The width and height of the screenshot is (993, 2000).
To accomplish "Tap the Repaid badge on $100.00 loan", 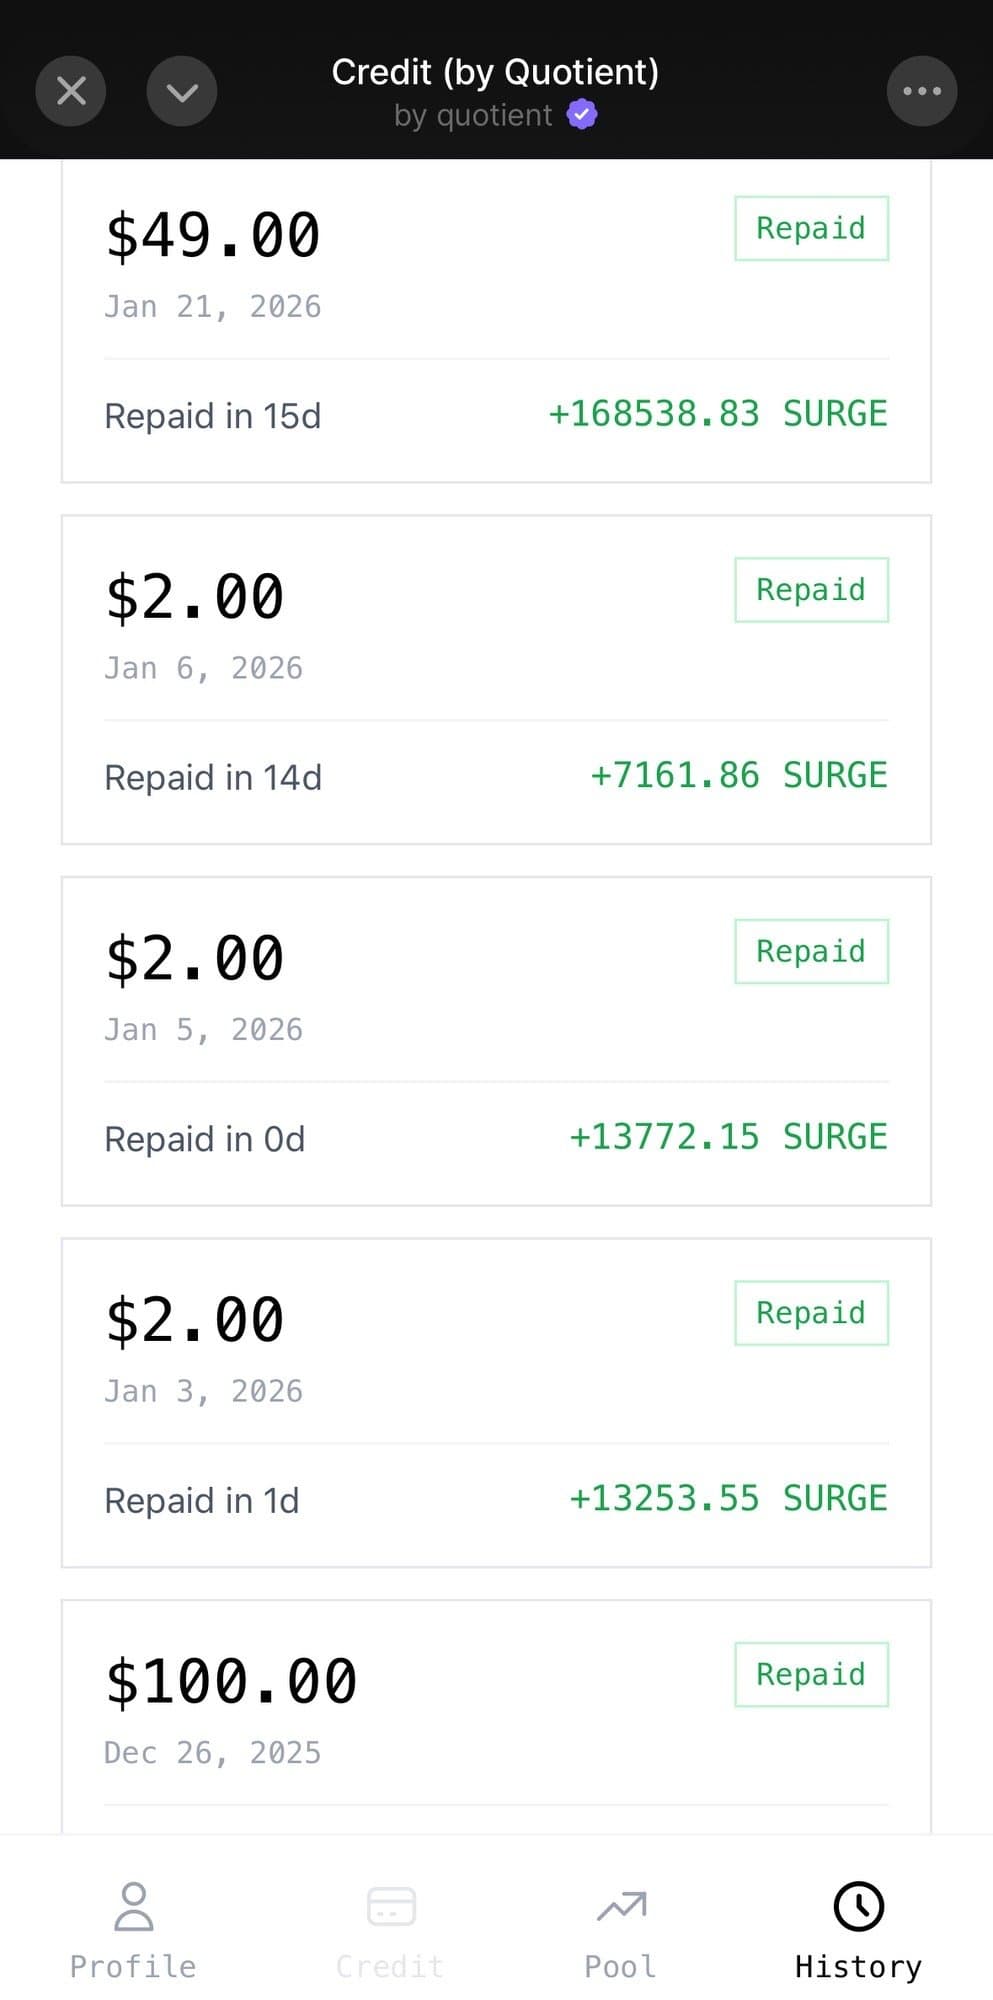I will [811, 1674].
